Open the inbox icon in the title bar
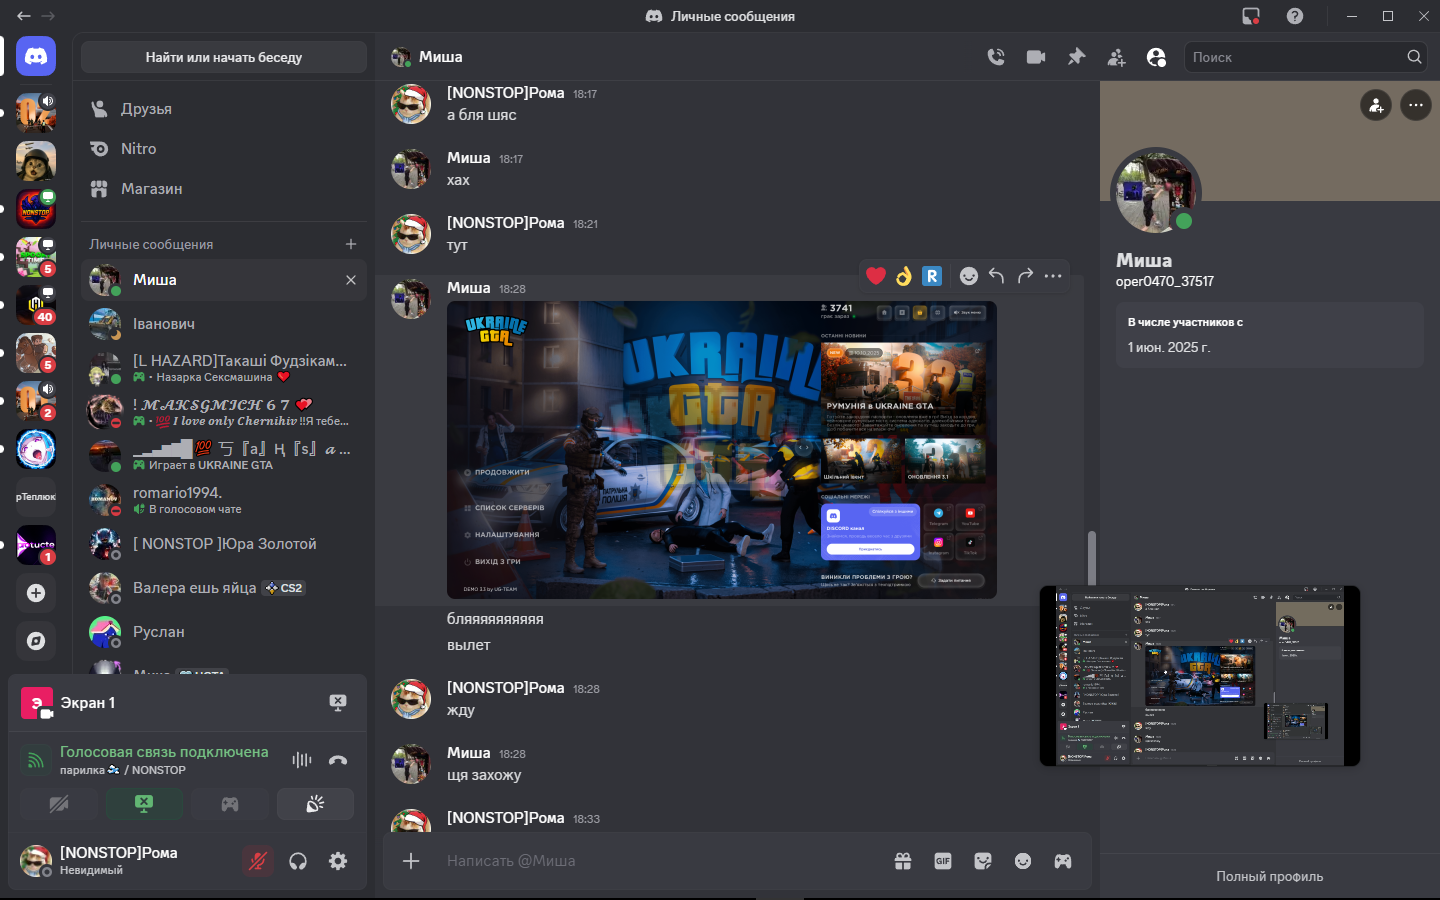This screenshot has width=1440, height=900. (1251, 16)
